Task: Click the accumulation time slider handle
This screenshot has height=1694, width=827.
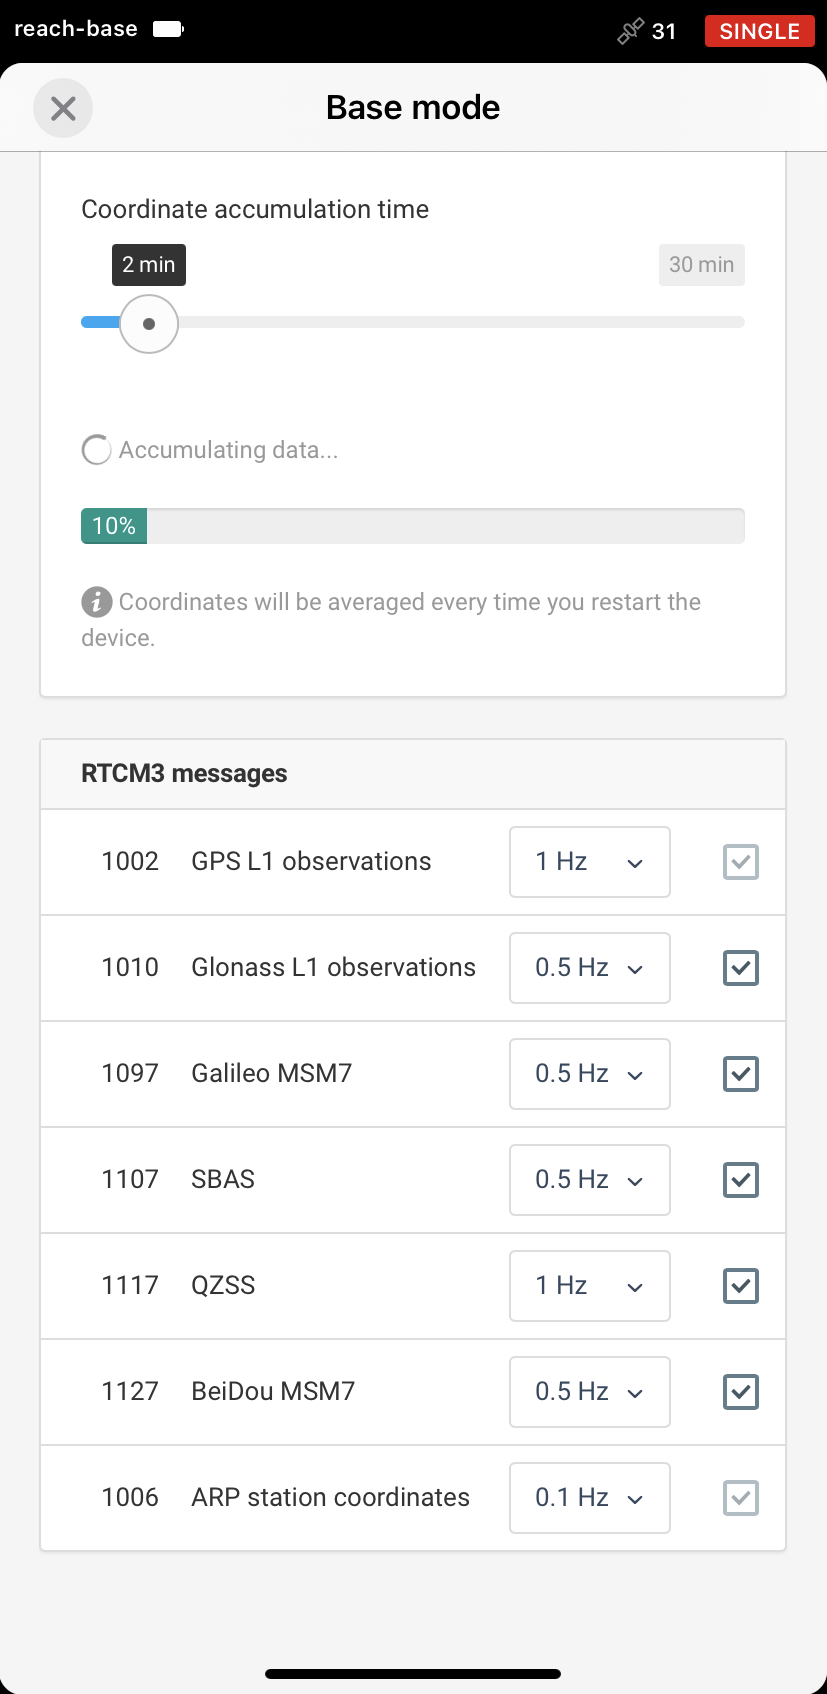Action: [x=149, y=324]
